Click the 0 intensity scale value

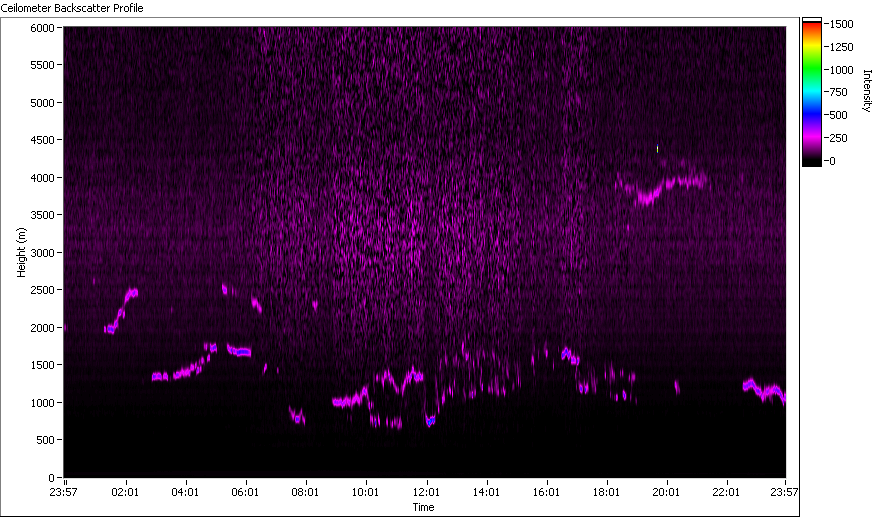pos(832,161)
